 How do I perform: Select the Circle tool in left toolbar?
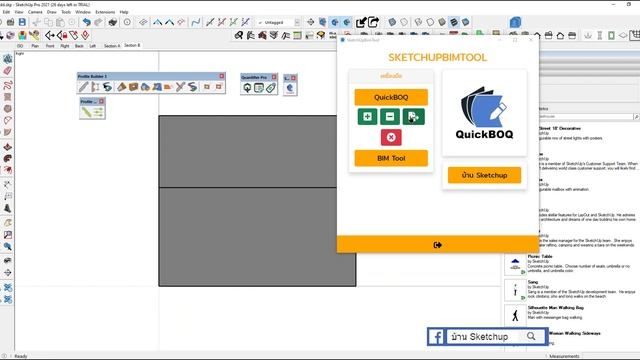pyautogui.click(x=7, y=109)
